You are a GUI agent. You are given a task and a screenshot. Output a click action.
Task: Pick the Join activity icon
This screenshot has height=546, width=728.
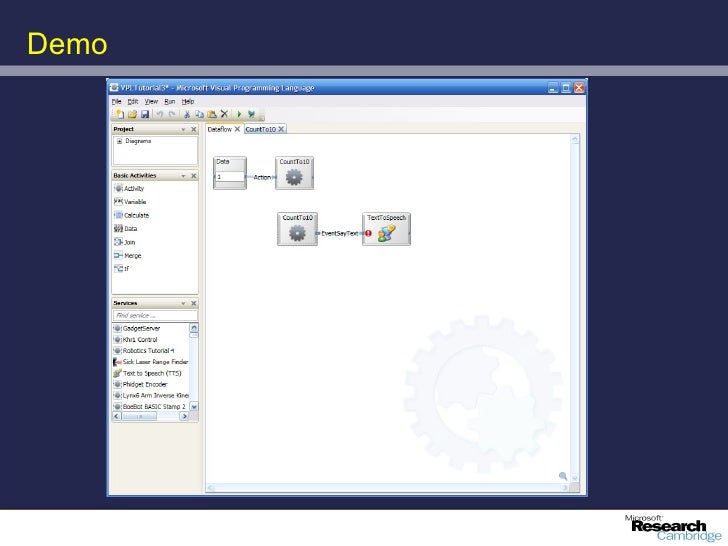click(118, 242)
